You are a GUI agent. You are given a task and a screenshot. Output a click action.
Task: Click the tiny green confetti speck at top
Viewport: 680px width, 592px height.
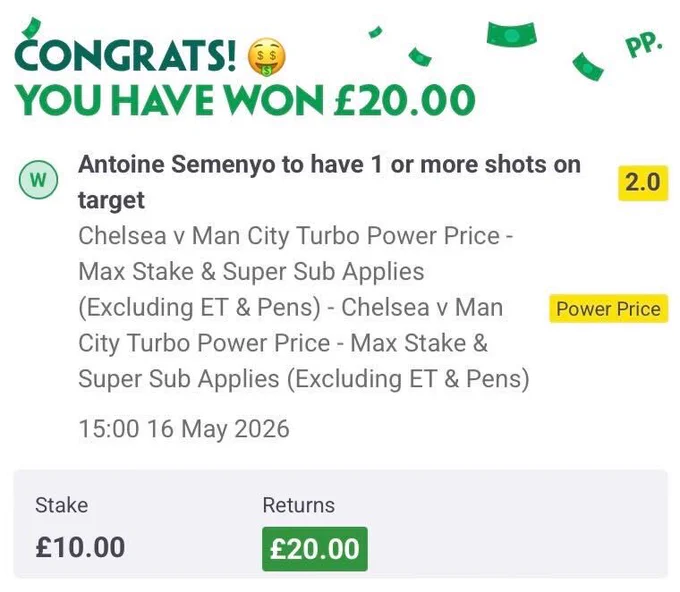click(x=375, y=32)
